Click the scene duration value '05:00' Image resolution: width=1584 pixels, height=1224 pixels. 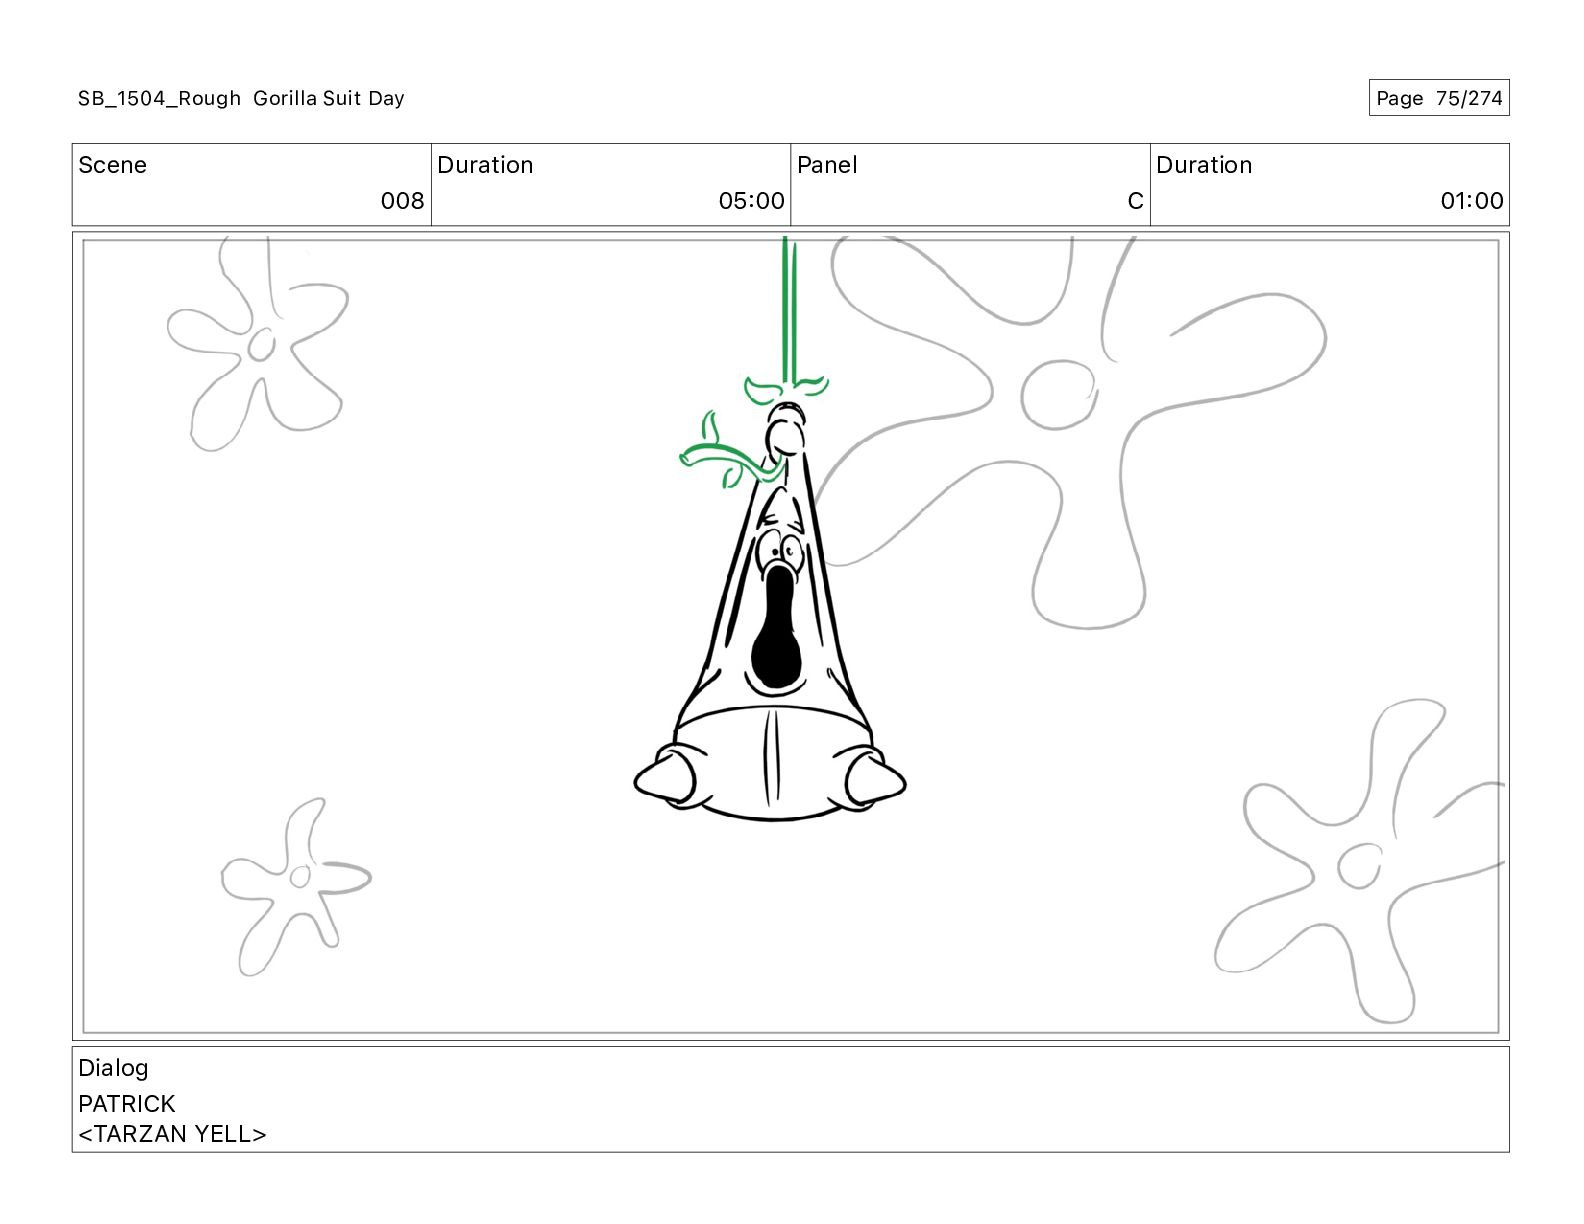tap(751, 201)
